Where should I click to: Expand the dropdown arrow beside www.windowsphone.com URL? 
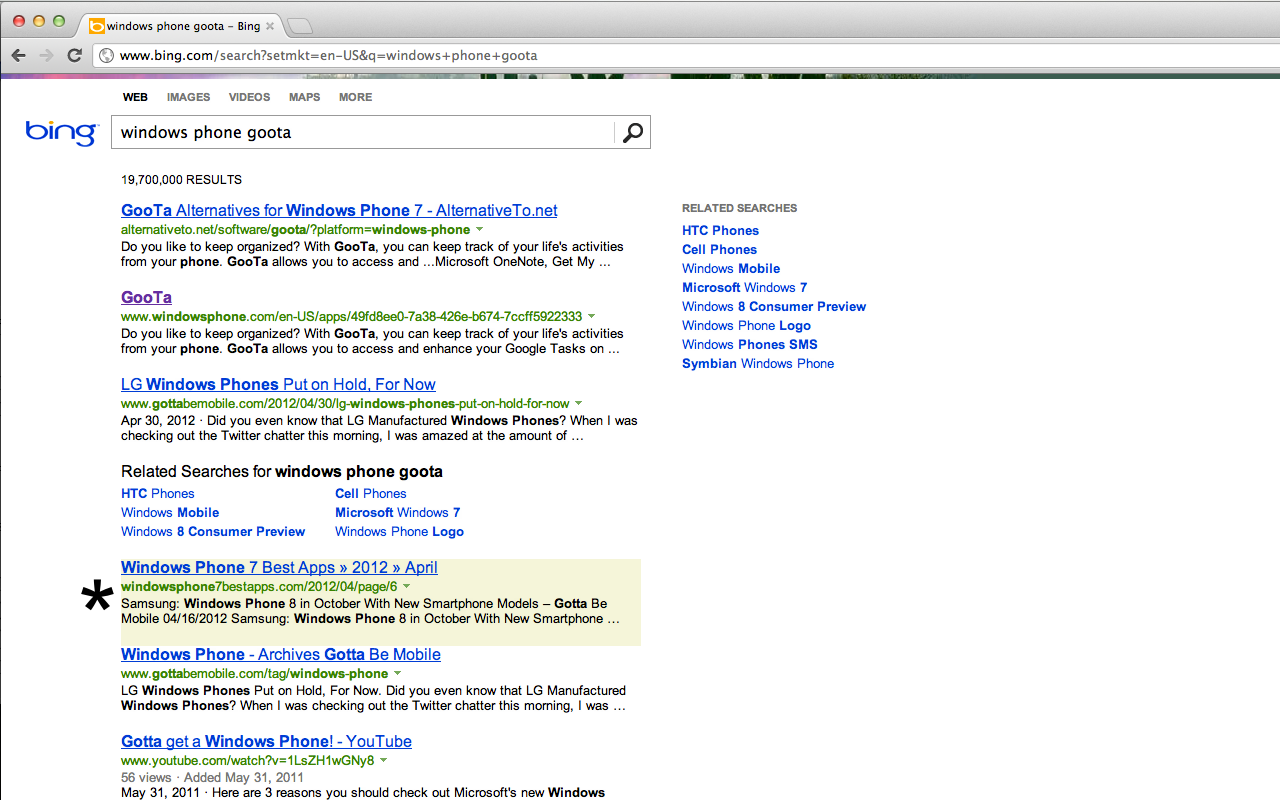point(591,317)
